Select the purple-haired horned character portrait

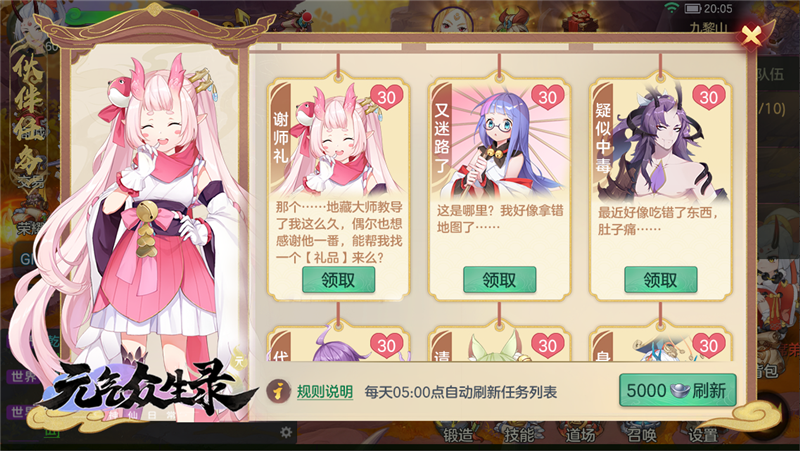663,144
